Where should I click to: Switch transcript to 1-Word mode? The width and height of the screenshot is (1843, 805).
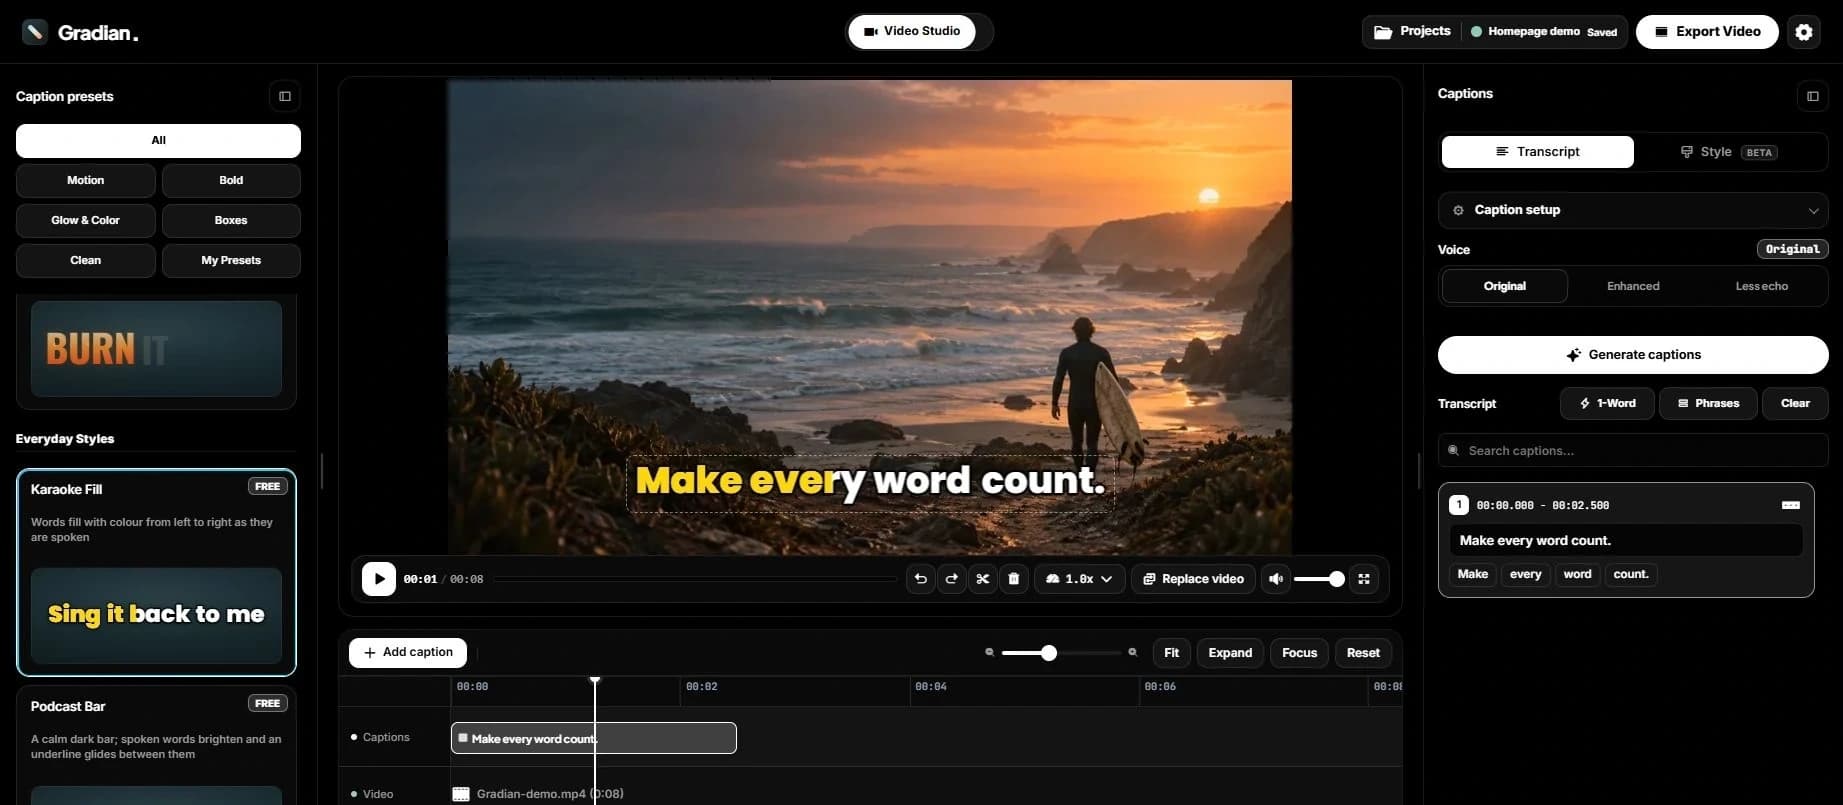1607,403
